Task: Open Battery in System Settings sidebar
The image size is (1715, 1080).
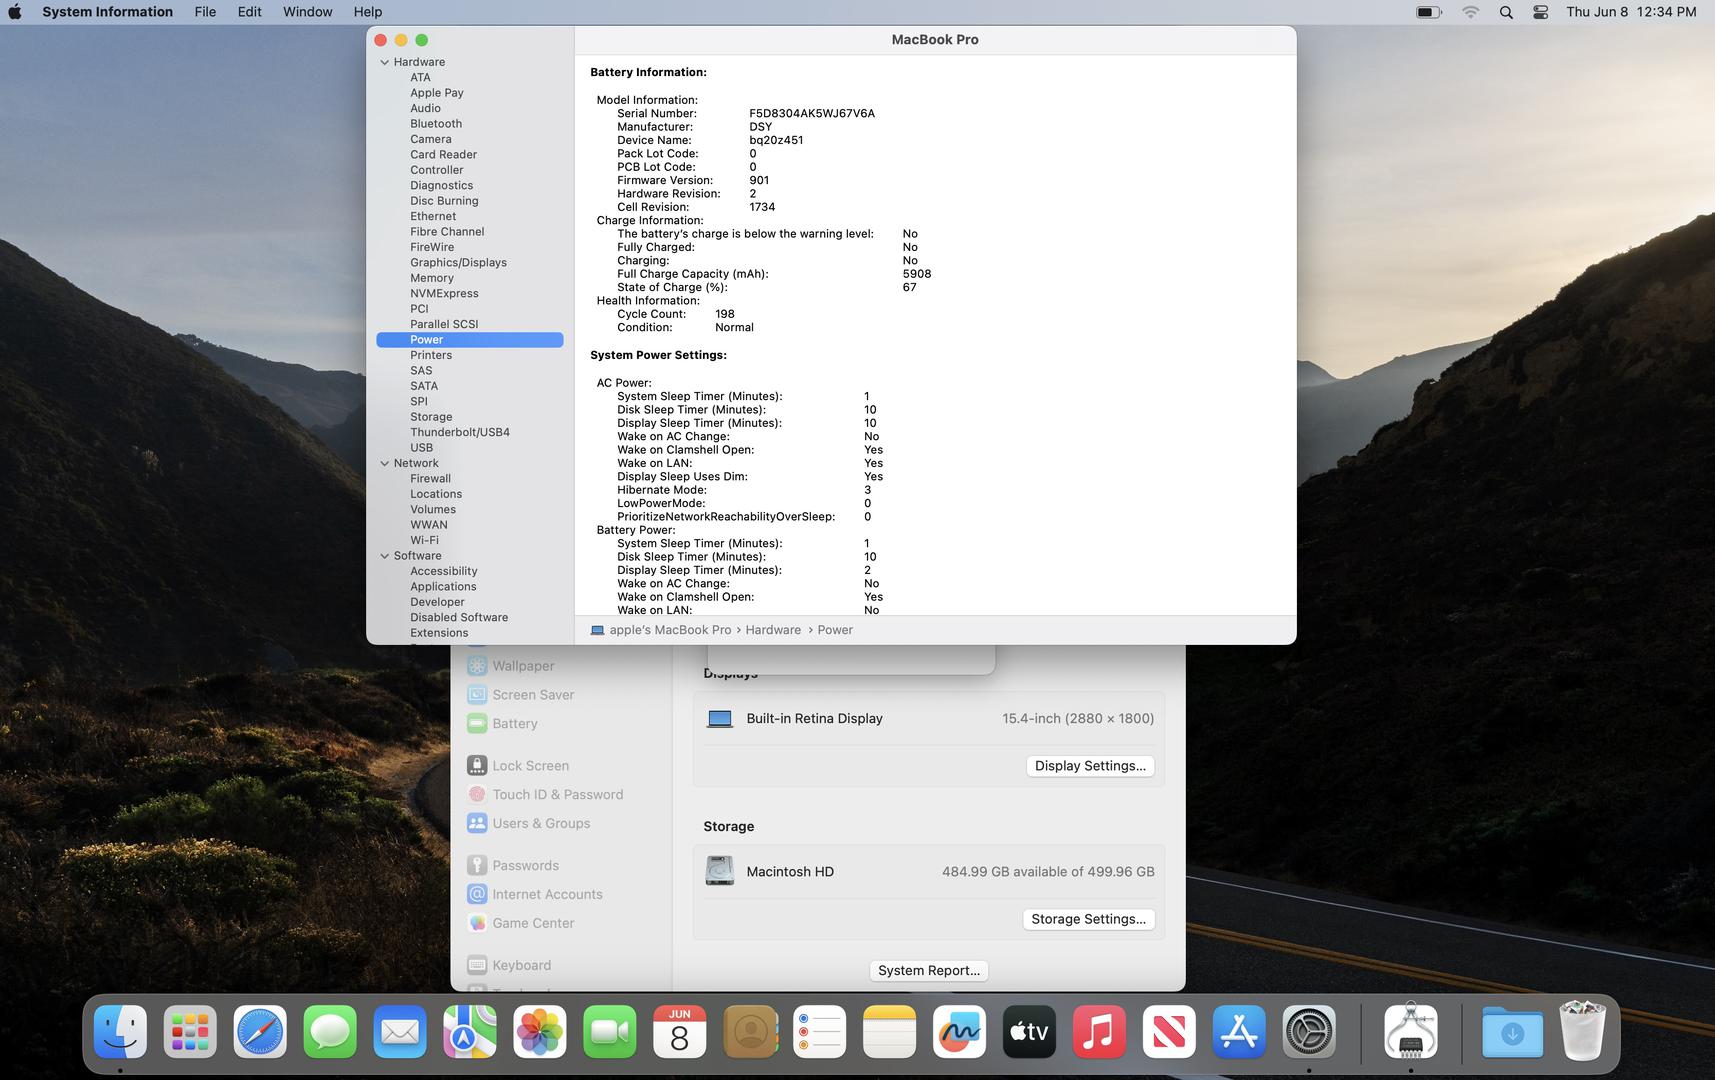Action: tap(503, 724)
